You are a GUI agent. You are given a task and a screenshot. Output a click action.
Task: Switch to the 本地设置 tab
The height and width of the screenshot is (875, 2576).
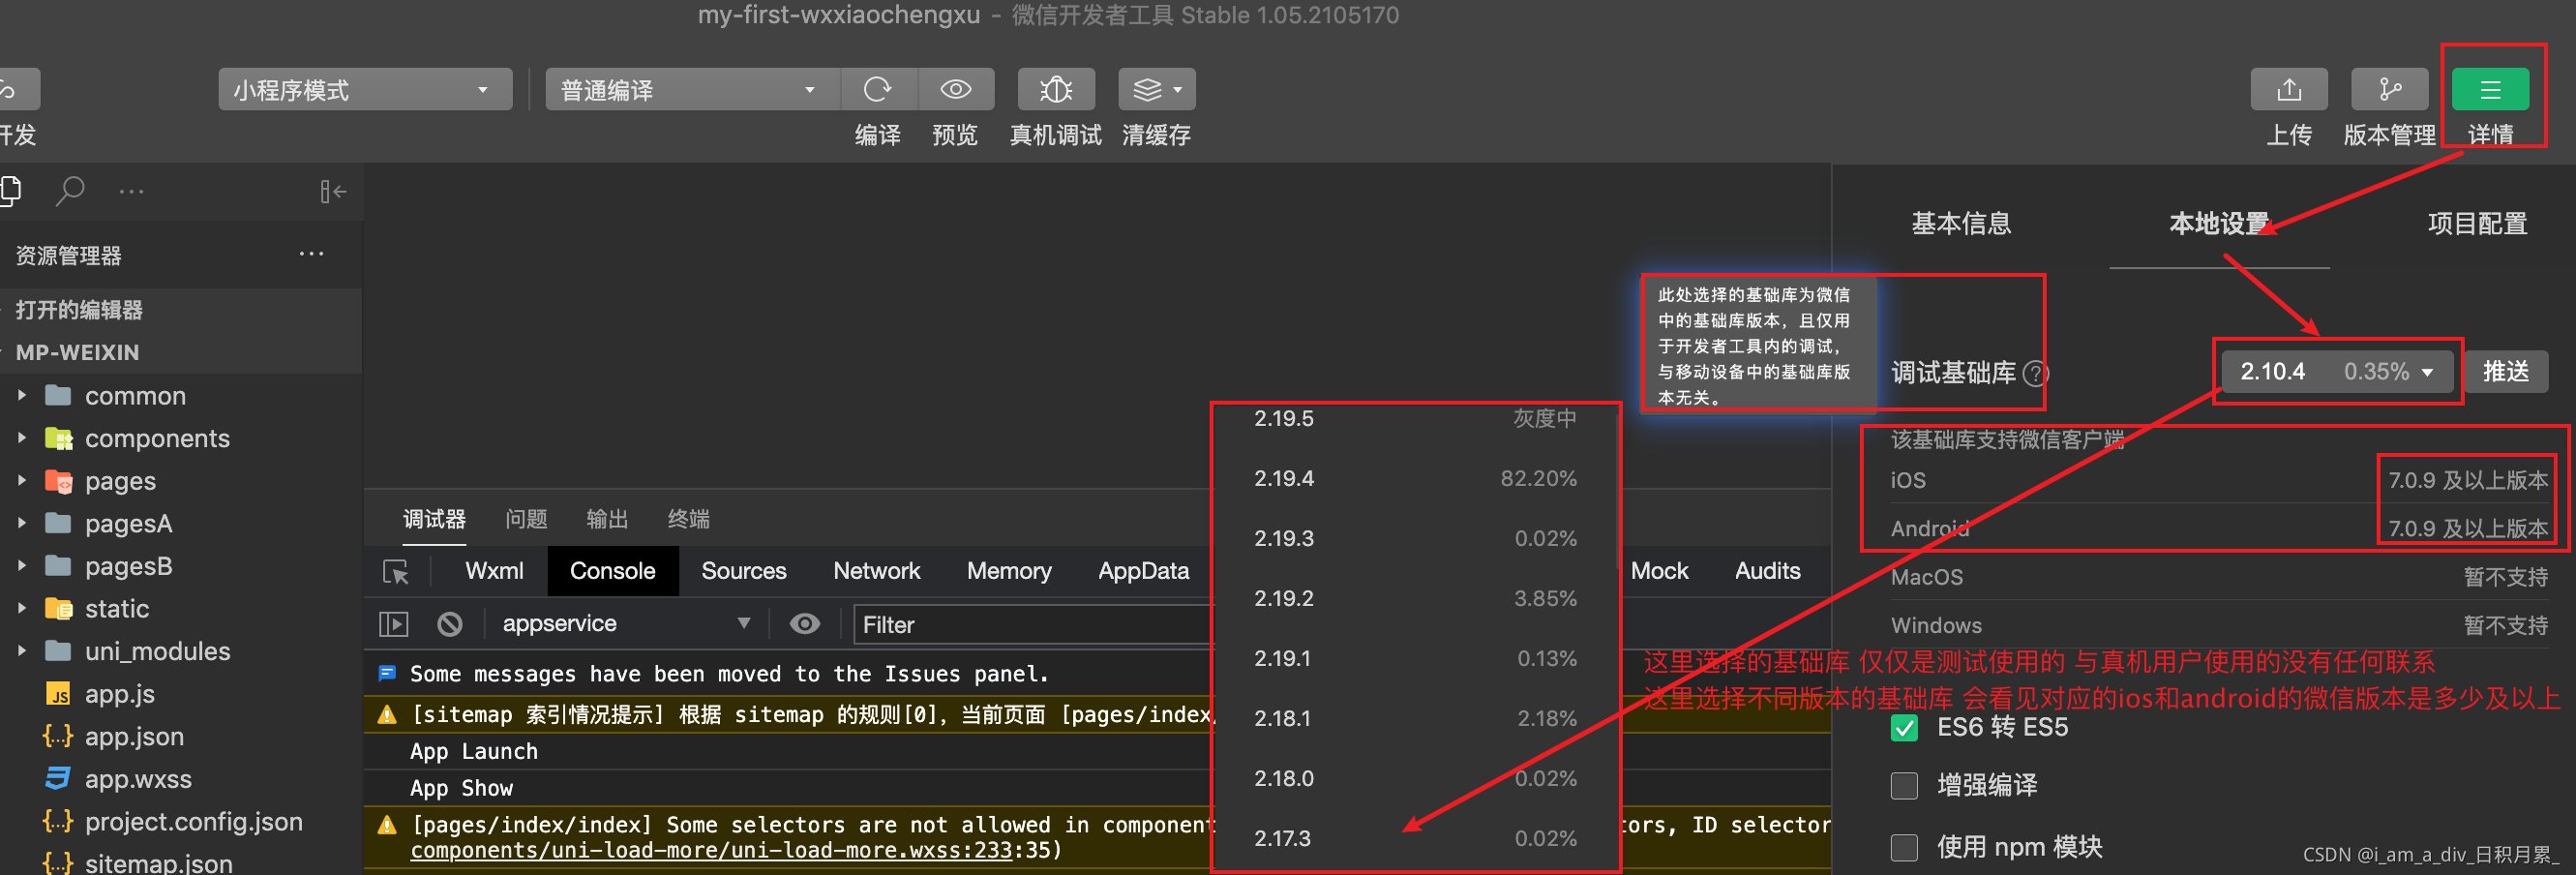coord(2219,223)
